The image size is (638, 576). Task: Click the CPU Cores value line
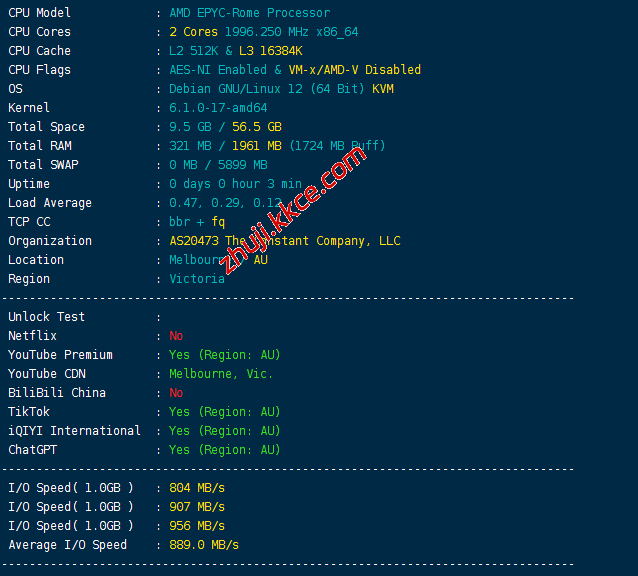(263, 32)
